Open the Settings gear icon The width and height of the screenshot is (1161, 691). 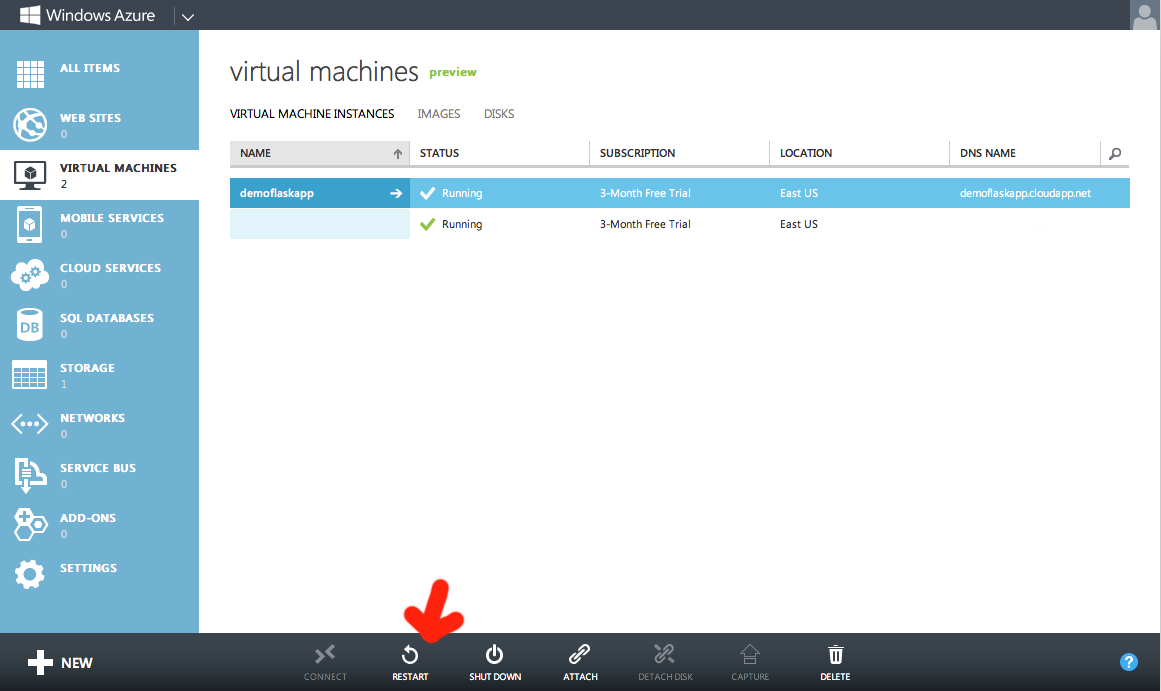click(x=30, y=575)
